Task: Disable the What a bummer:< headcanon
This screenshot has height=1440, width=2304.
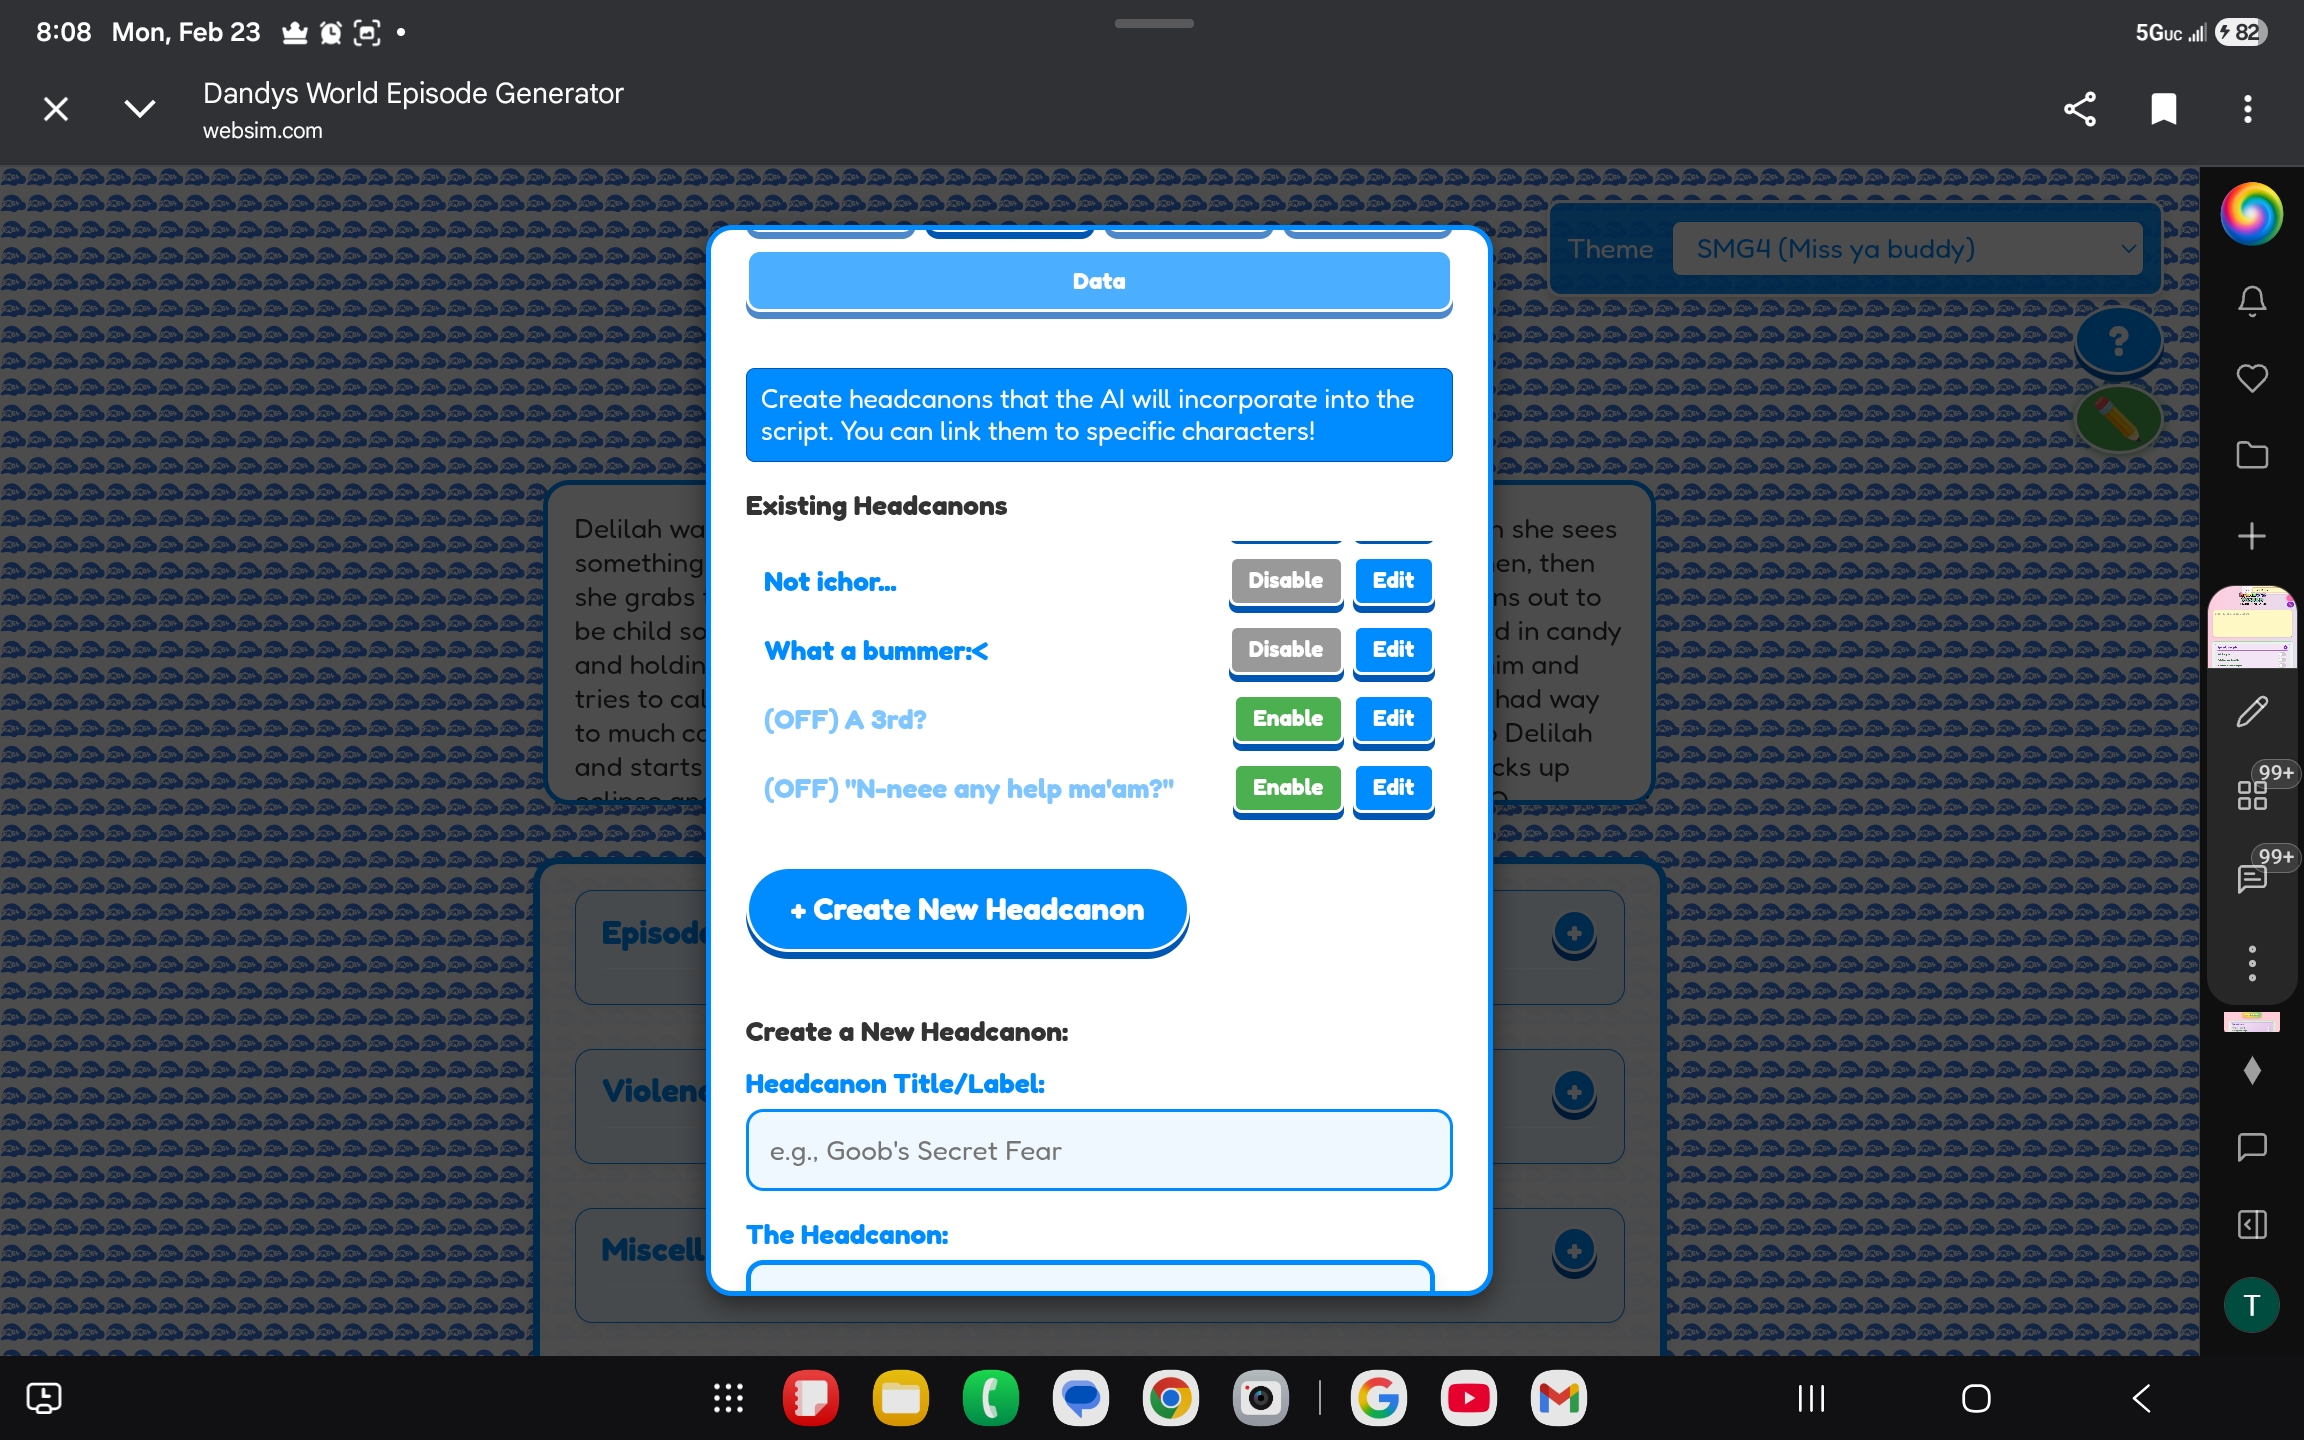Action: pos(1285,650)
